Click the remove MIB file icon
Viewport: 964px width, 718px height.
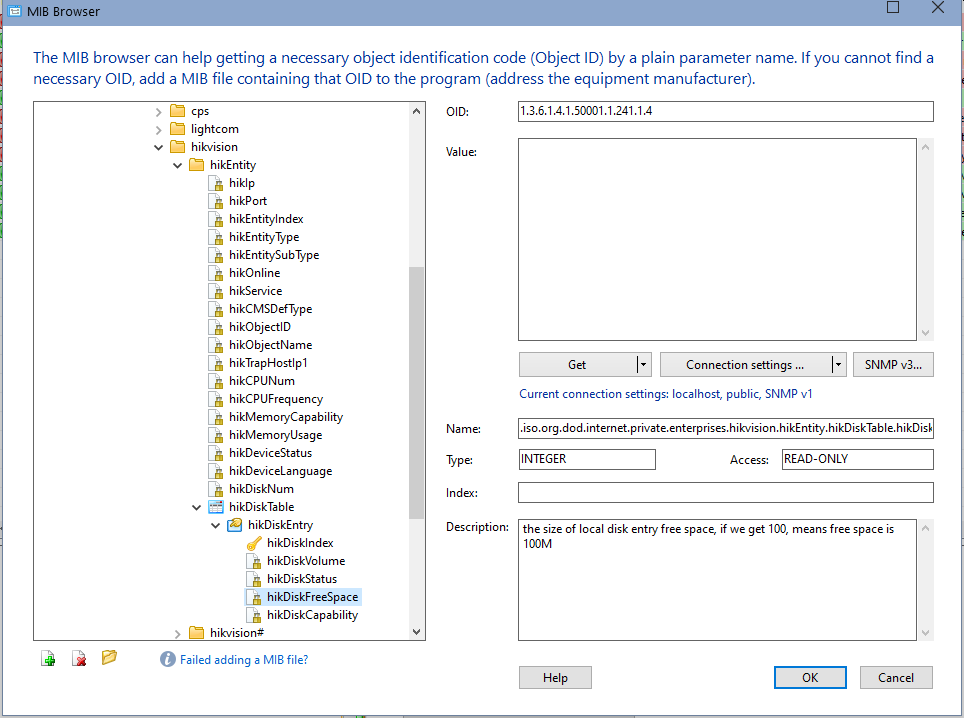[x=79, y=659]
